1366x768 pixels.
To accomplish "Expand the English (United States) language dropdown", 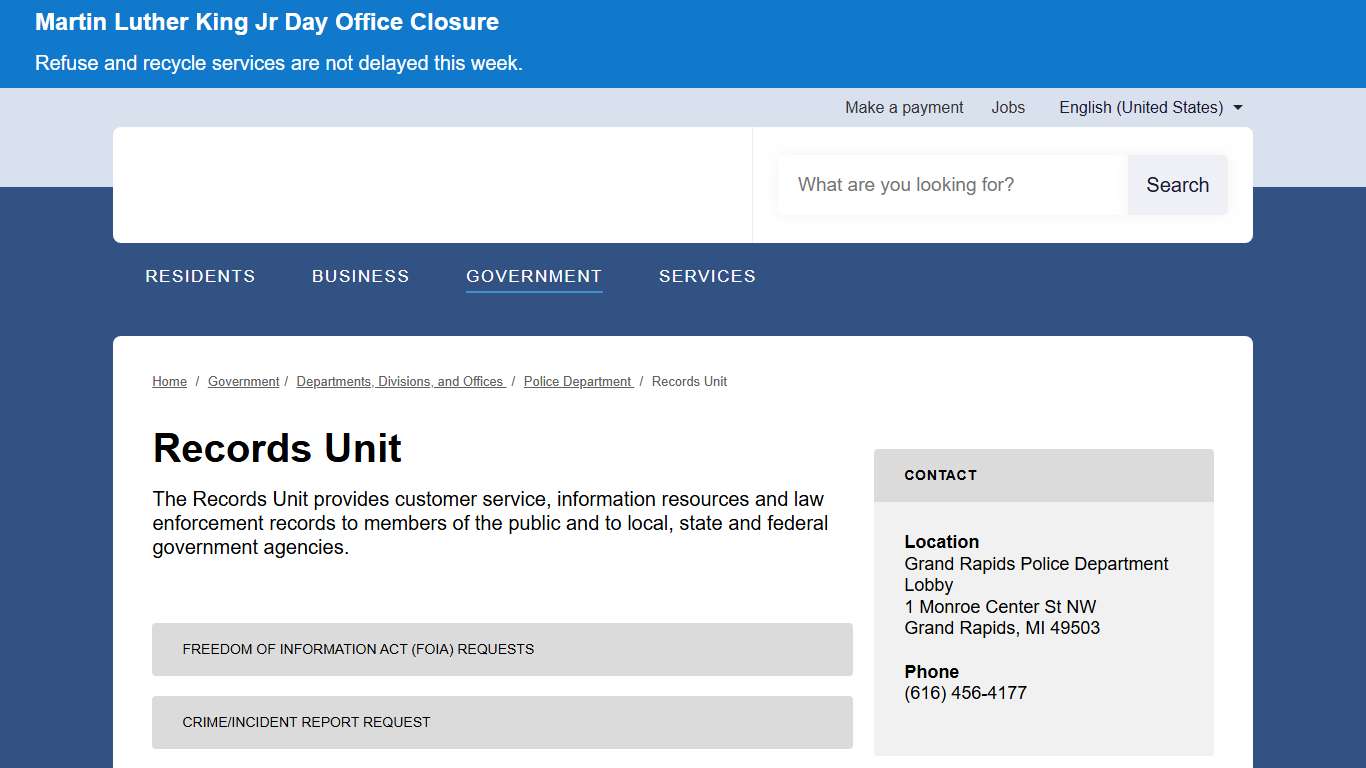I will click(x=1150, y=107).
